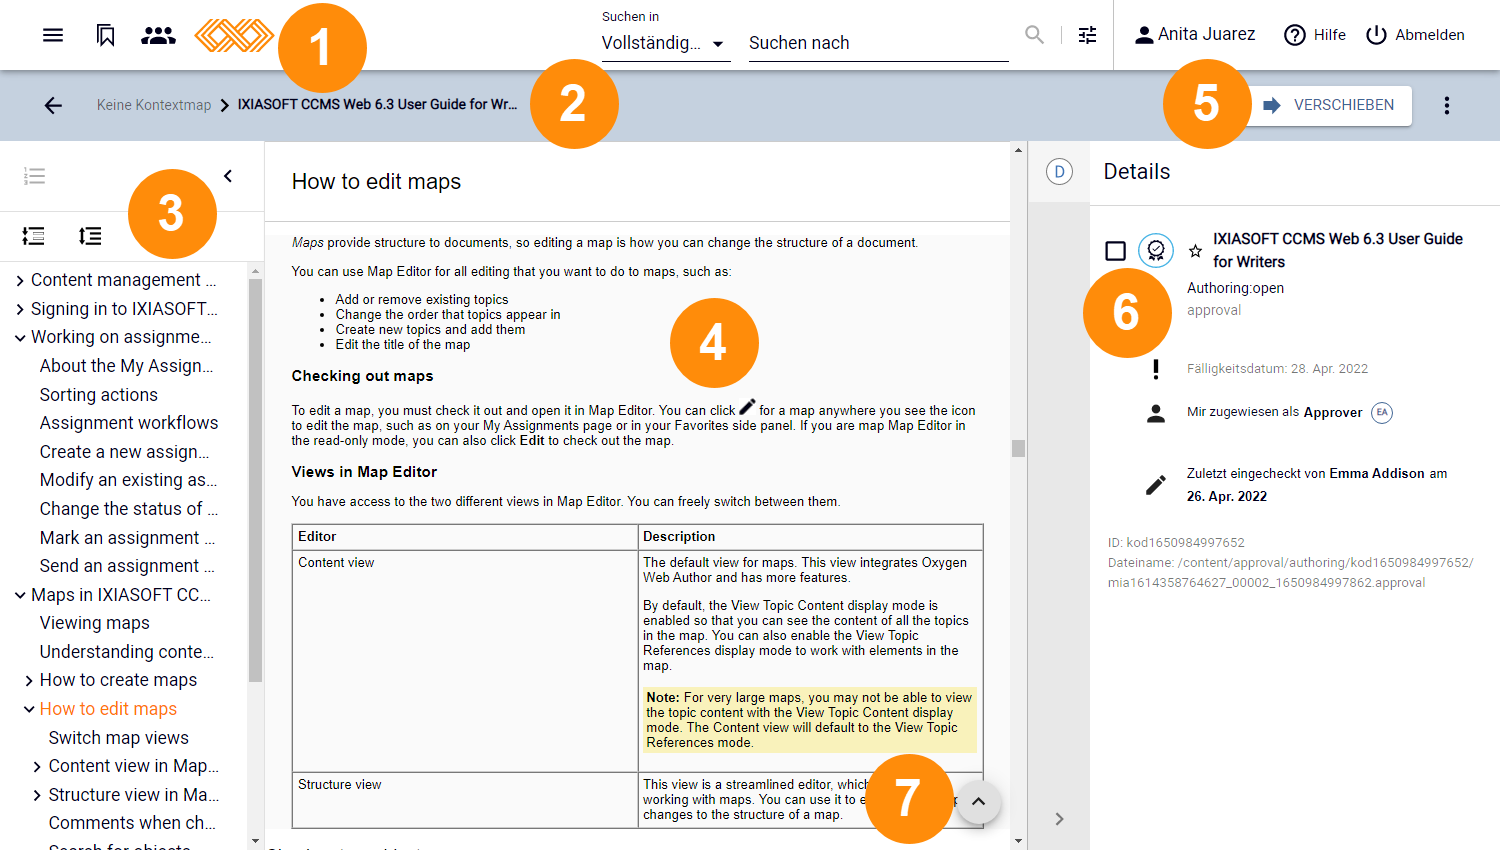Click the exclamation due date icon
Image resolution: width=1500 pixels, height=850 pixels.
(x=1156, y=369)
